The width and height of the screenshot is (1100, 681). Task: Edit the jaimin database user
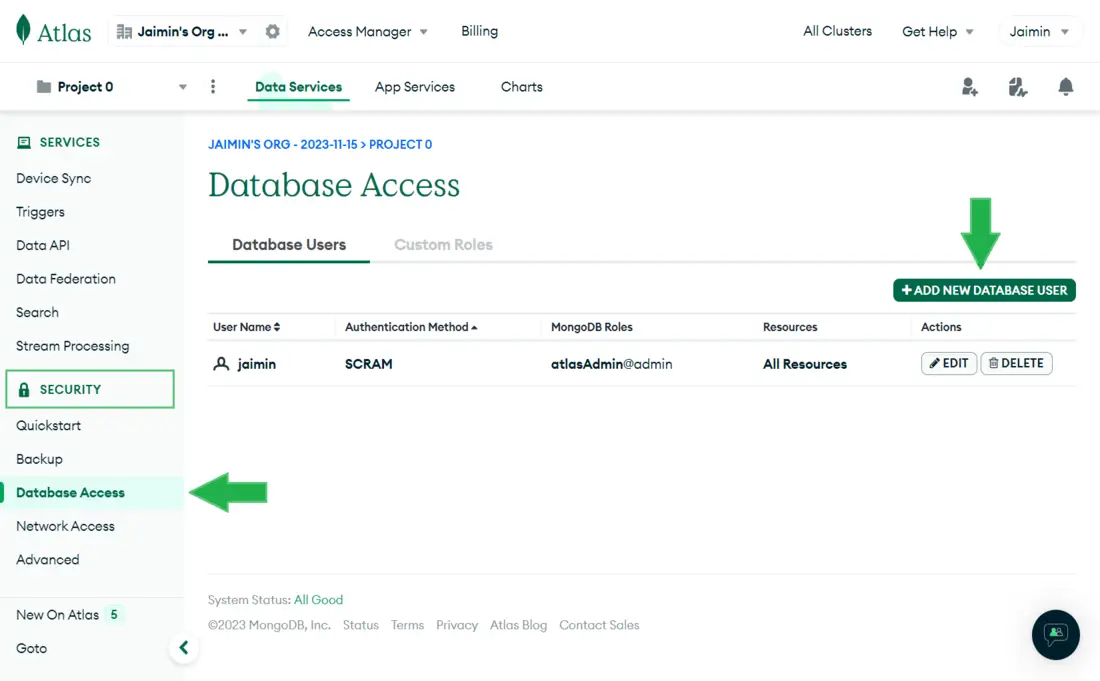coord(948,364)
